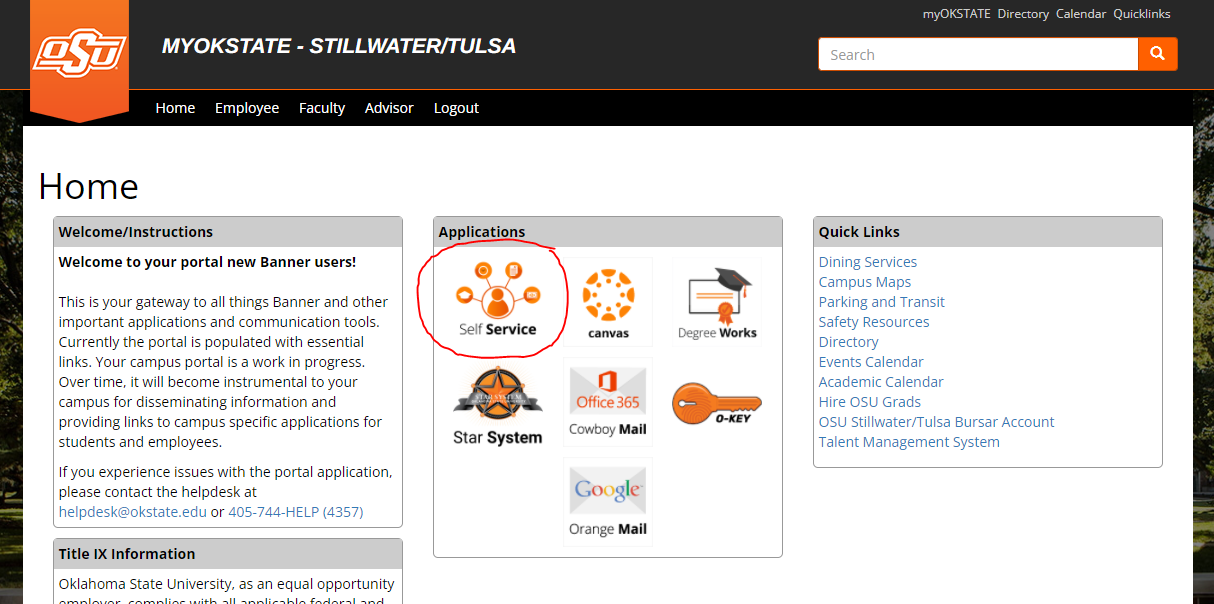
Task: Click Logout in the navigation bar
Action: point(456,108)
